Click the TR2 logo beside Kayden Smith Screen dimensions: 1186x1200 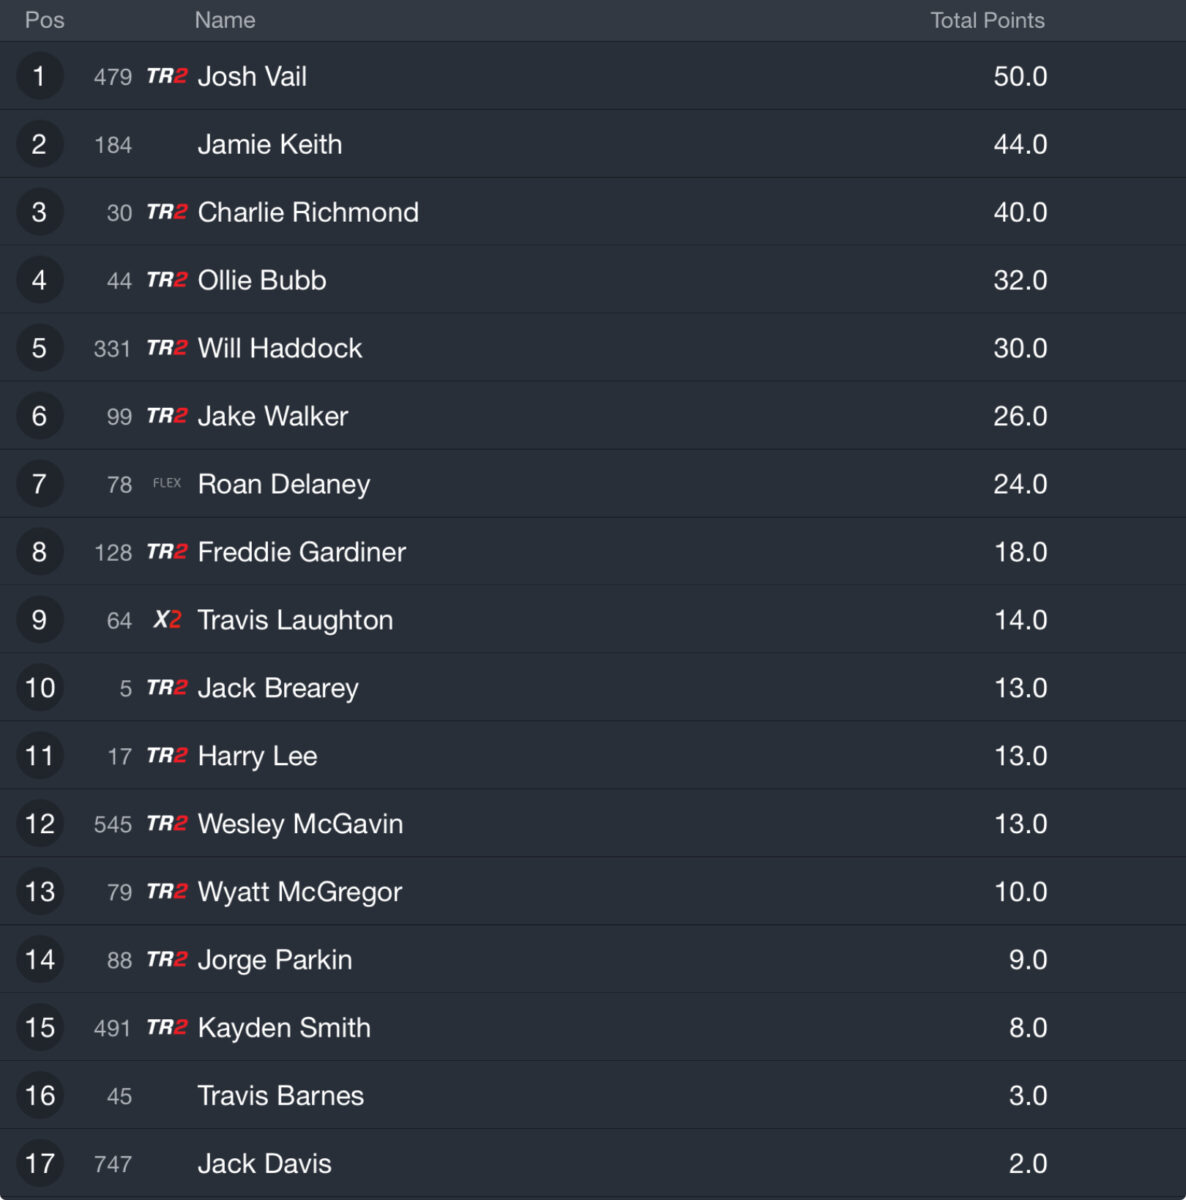click(x=166, y=1028)
